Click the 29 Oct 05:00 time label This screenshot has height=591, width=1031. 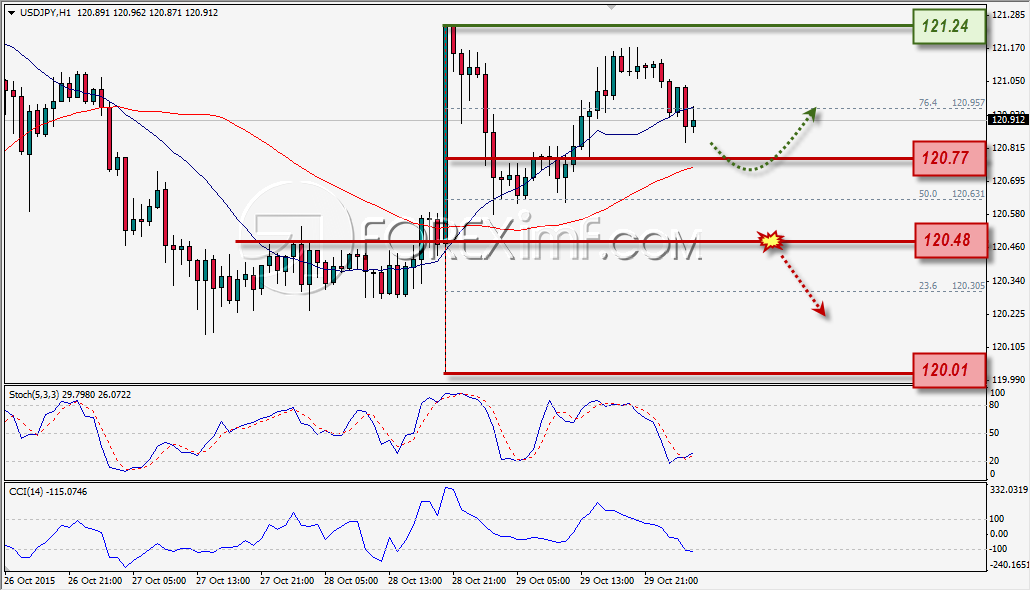[x=542, y=581]
